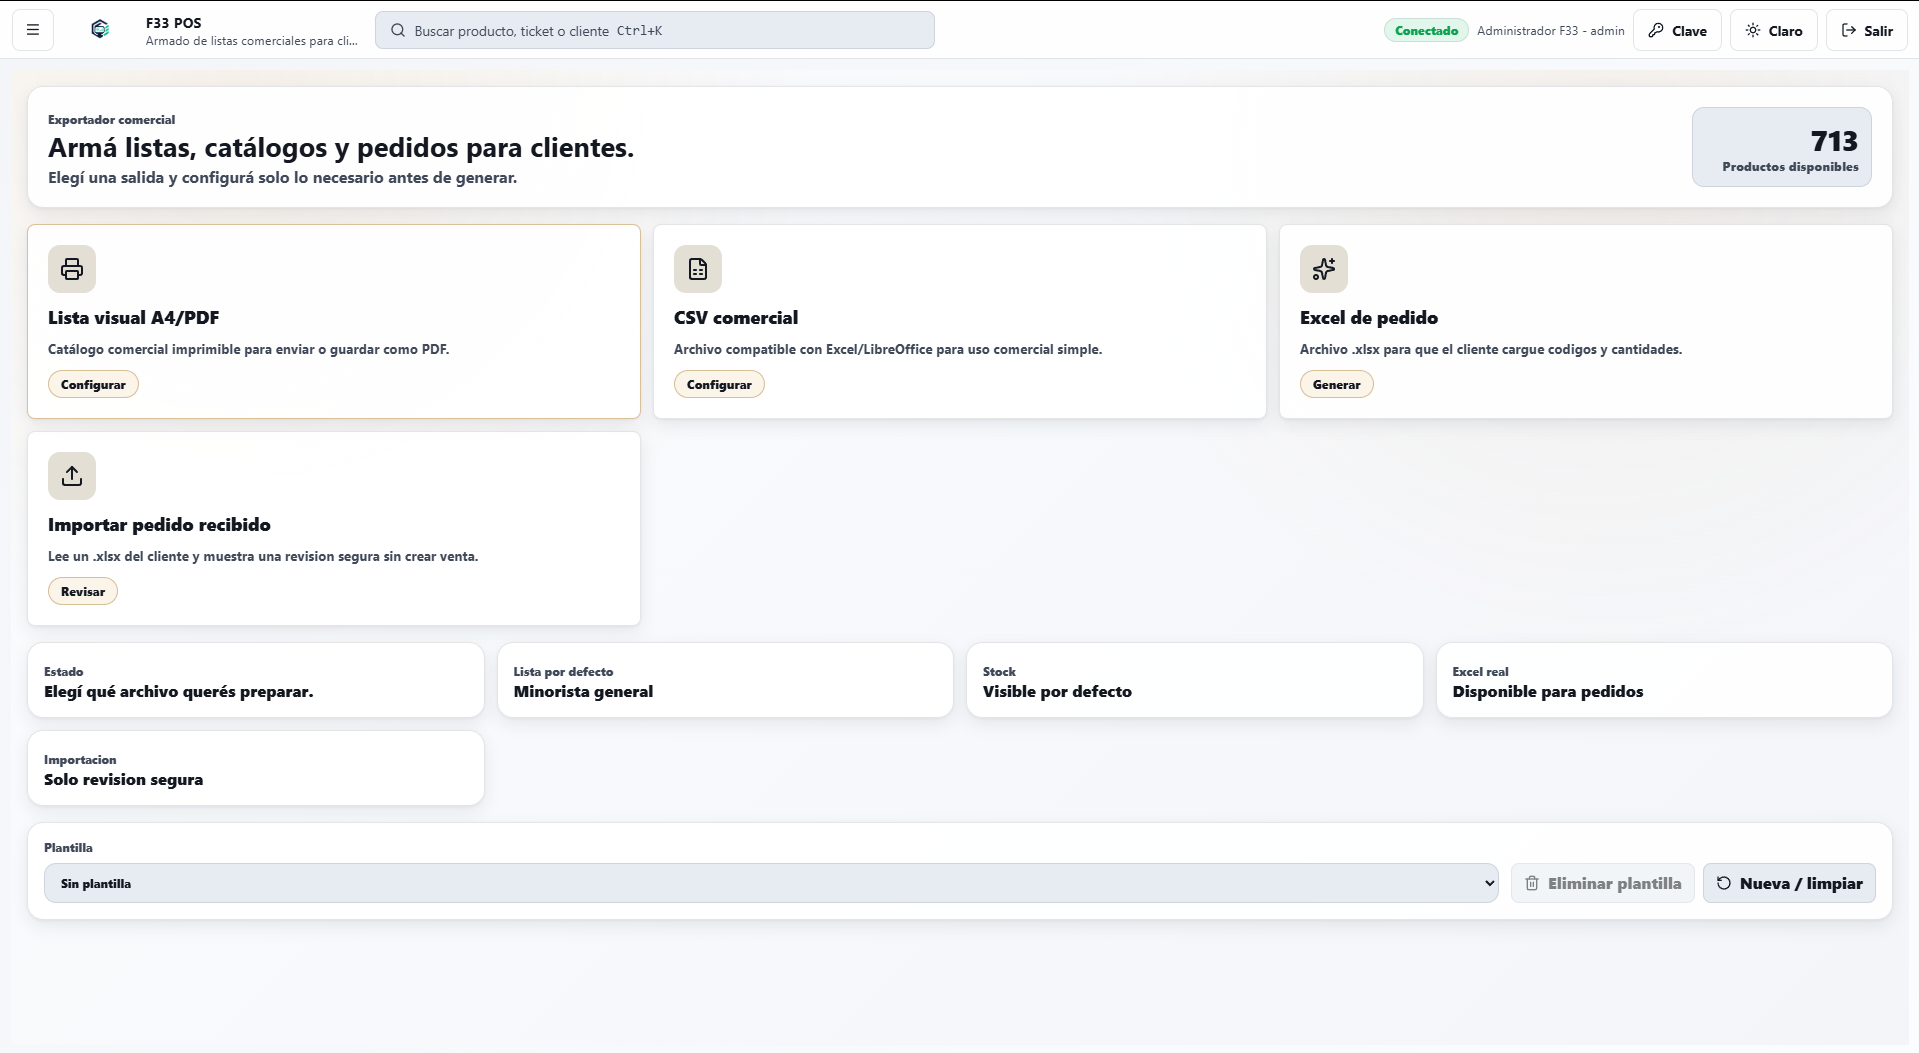Click the document icon on CSV comercial card
The width and height of the screenshot is (1919, 1053).
[x=698, y=269]
